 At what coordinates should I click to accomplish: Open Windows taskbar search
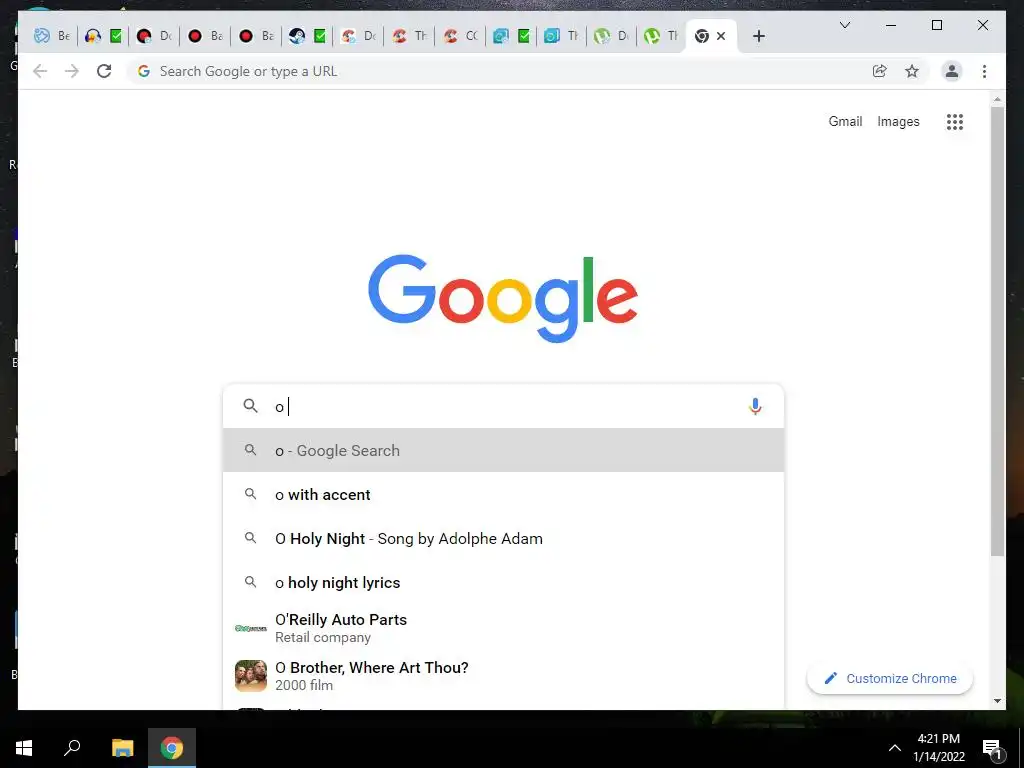pyautogui.click(x=72, y=748)
